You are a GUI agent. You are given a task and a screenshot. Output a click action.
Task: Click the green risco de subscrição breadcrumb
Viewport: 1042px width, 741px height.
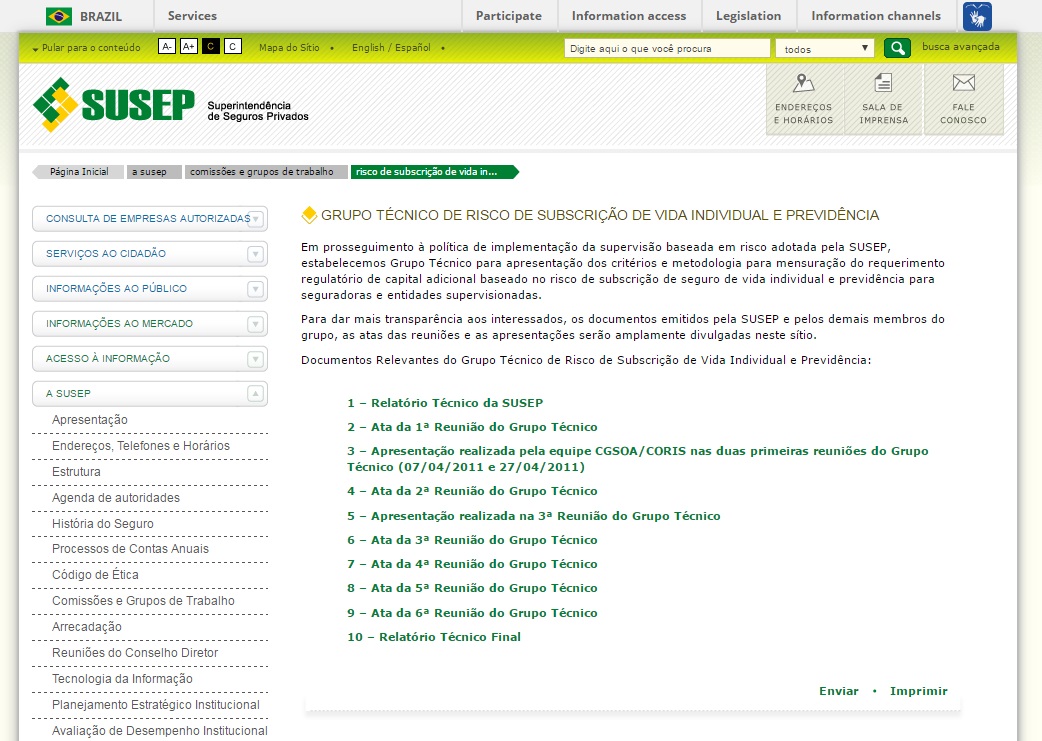point(433,171)
